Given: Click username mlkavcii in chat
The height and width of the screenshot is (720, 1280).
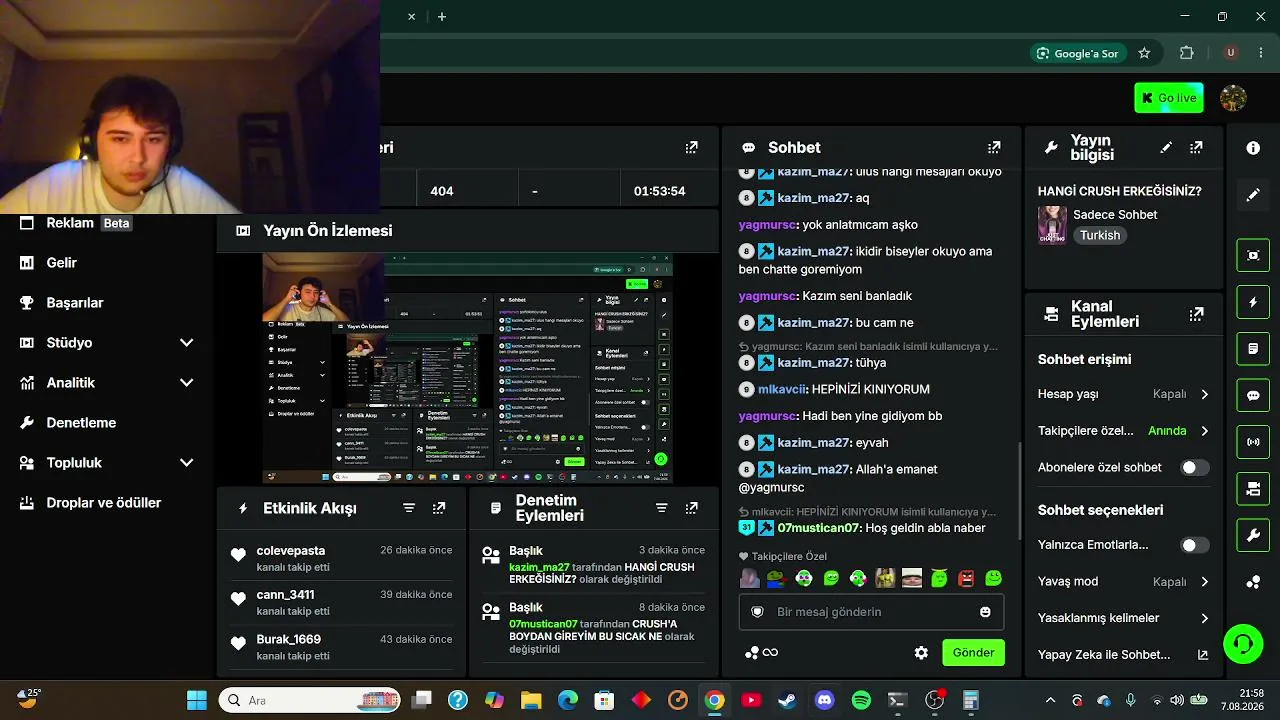Looking at the screenshot, I should 781,389.
